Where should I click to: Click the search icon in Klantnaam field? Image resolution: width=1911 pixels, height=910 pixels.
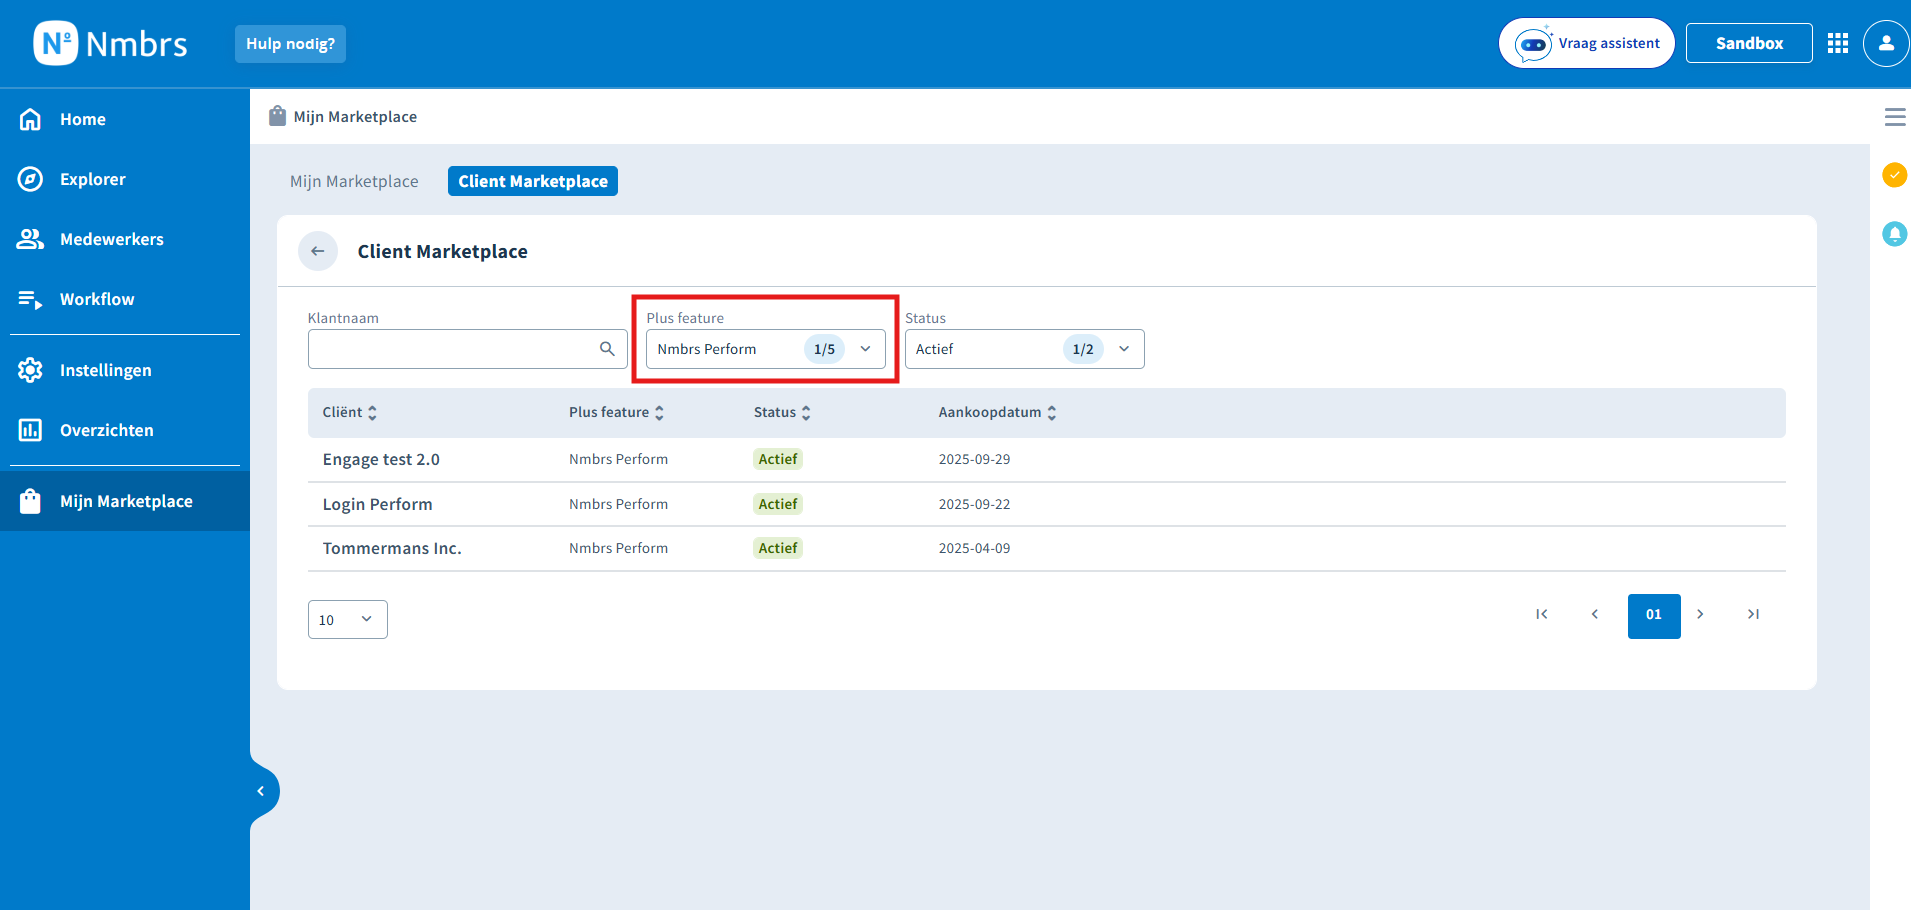click(607, 349)
